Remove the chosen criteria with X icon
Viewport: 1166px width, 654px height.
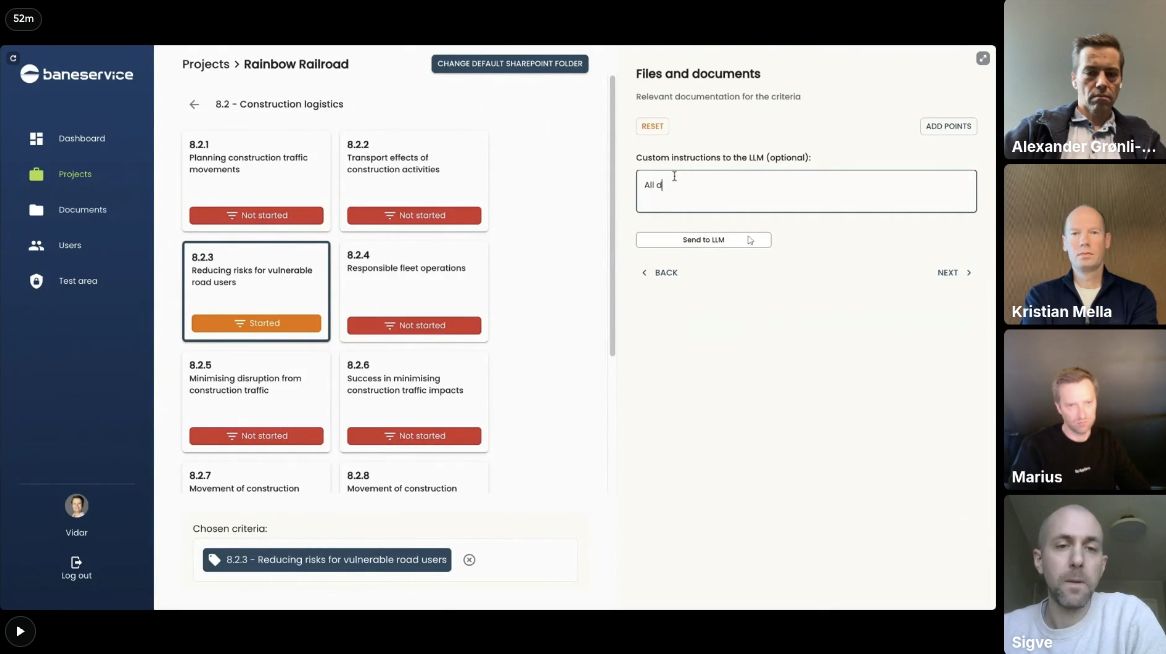[469, 560]
